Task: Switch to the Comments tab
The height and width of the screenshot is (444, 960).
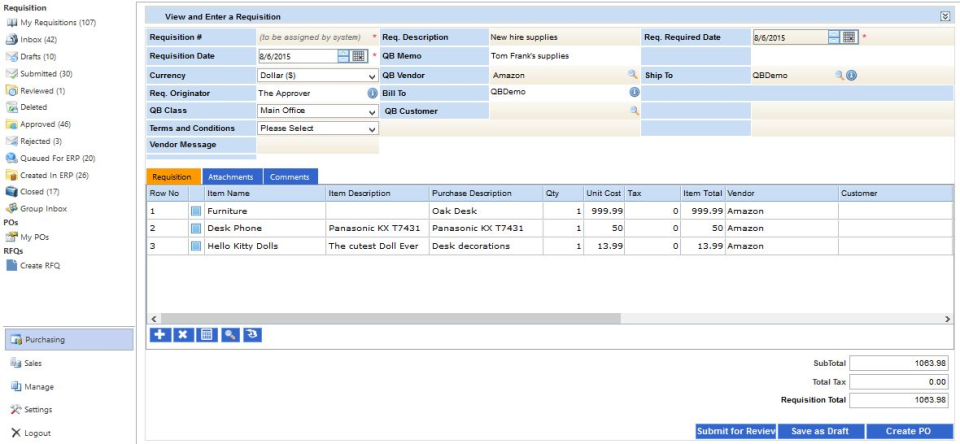Action: click(x=290, y=177)
